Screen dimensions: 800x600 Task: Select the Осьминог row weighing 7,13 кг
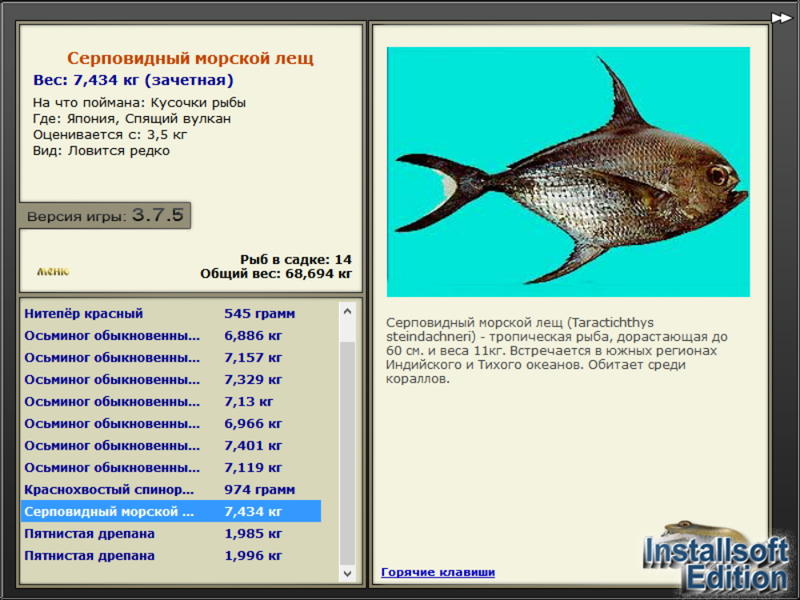coord(171,401)
